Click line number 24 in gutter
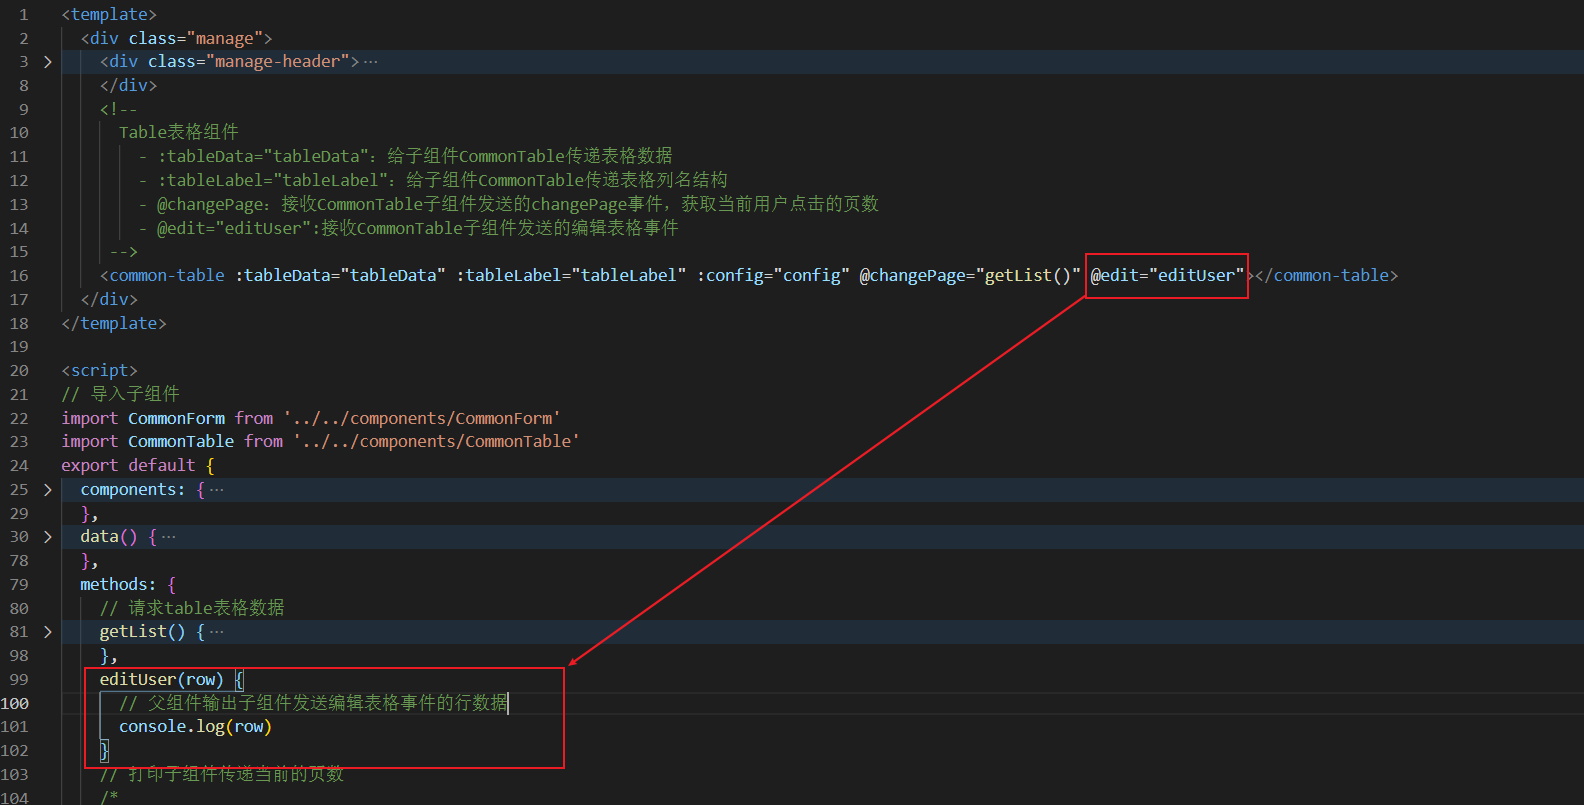Screen dimensions: 1584x805 point(19,466)
